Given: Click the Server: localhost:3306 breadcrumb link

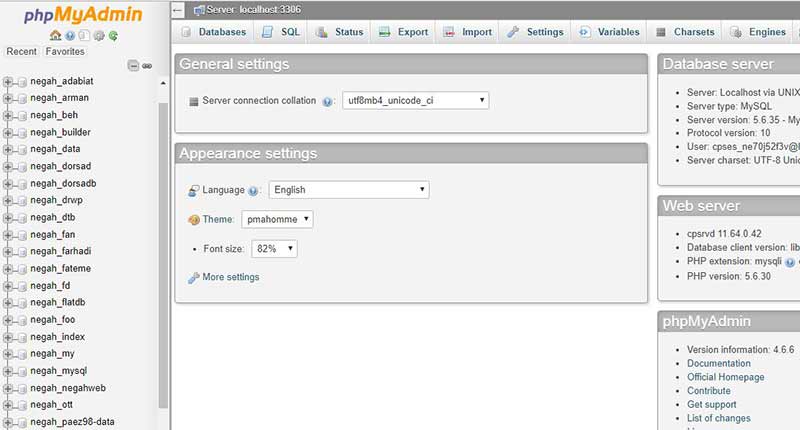Looking at the screenshot, I should pyautogui.click(x=253, y=10).
